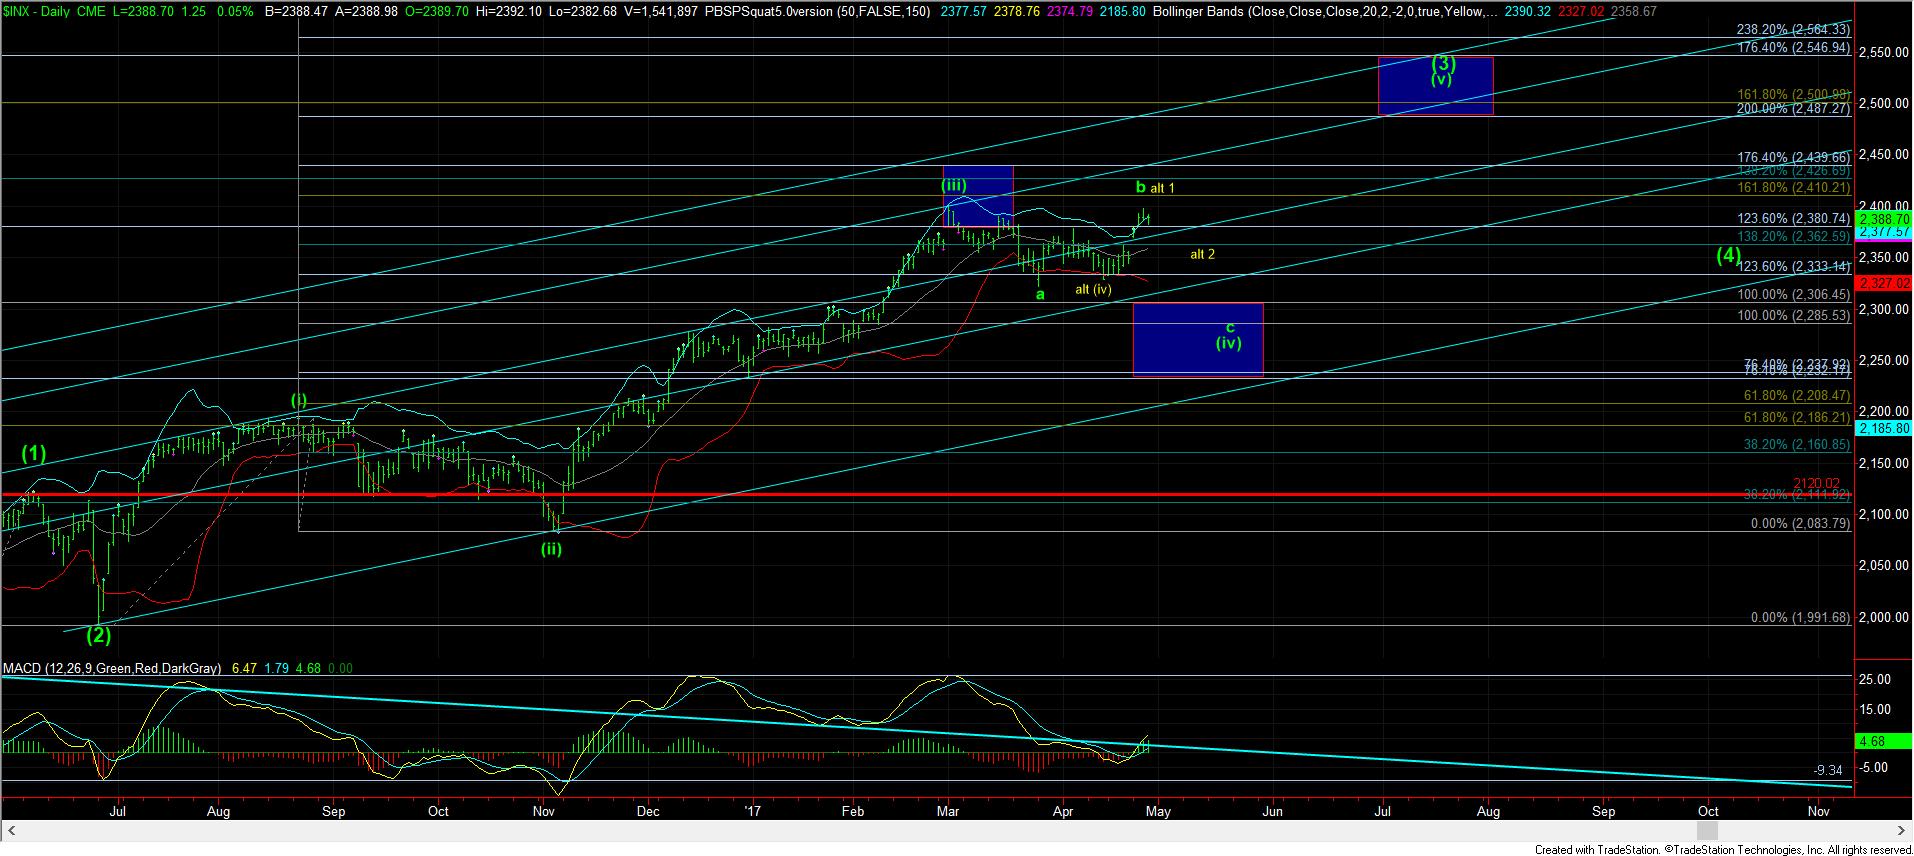
Task: Select the MACD (12,26,9) indicator label
Action: coord(113,668)
